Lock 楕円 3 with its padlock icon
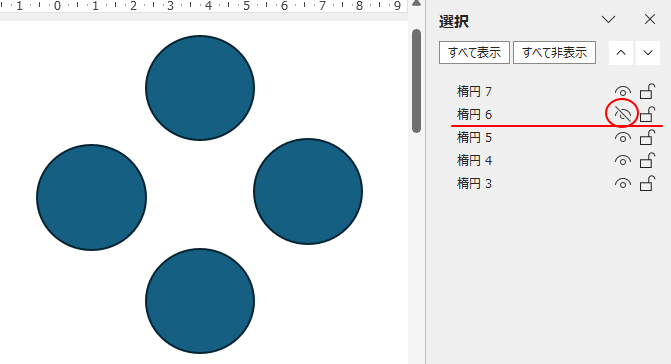Image resolution: width=671 pixels, height=364 pixels. (647, 183)
